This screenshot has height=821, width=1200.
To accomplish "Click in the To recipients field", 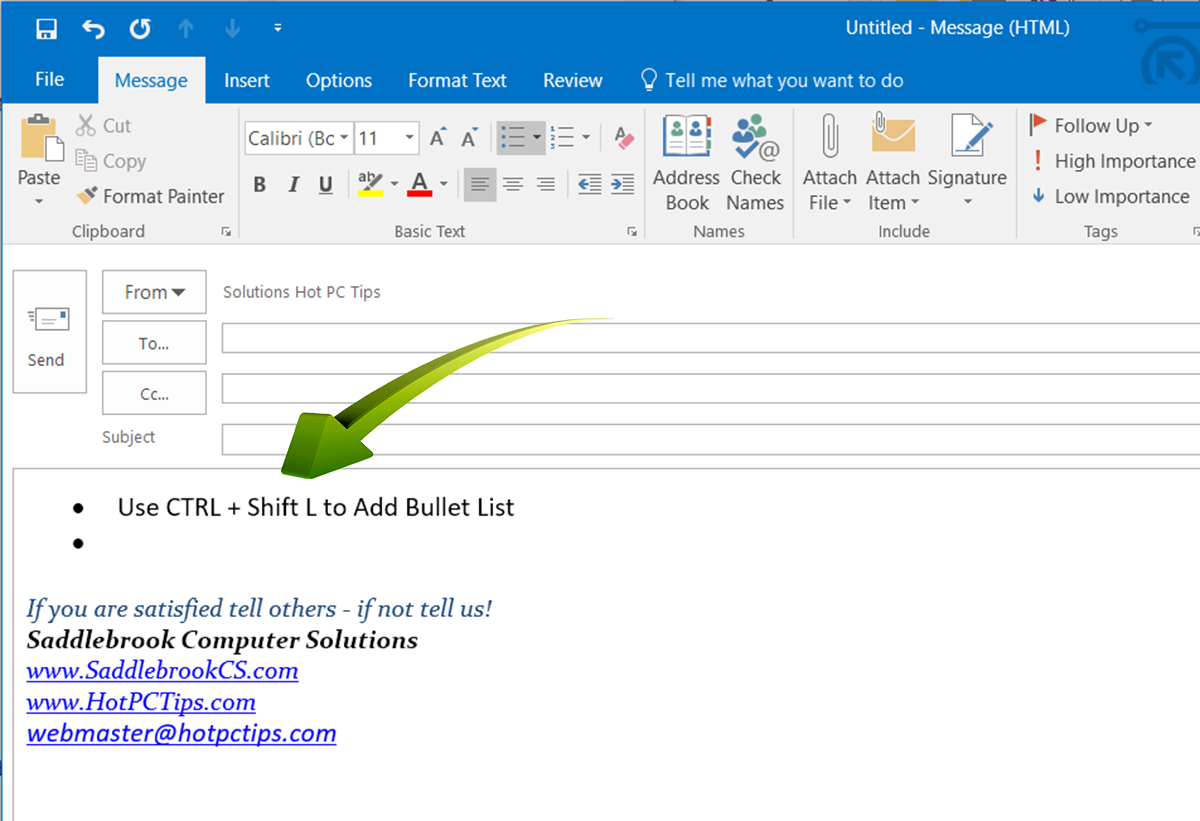I will (710, 338).
